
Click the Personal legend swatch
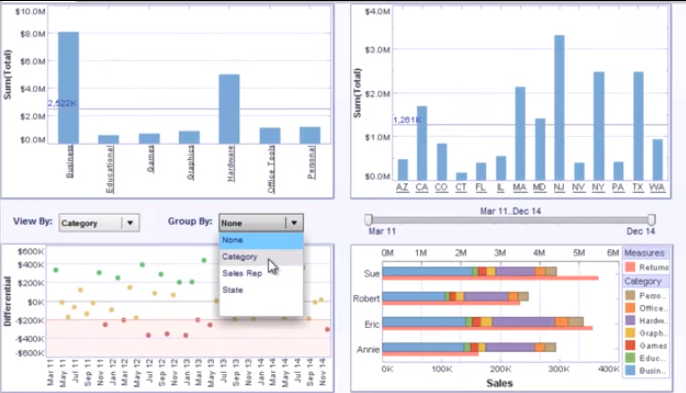[630, 295]
